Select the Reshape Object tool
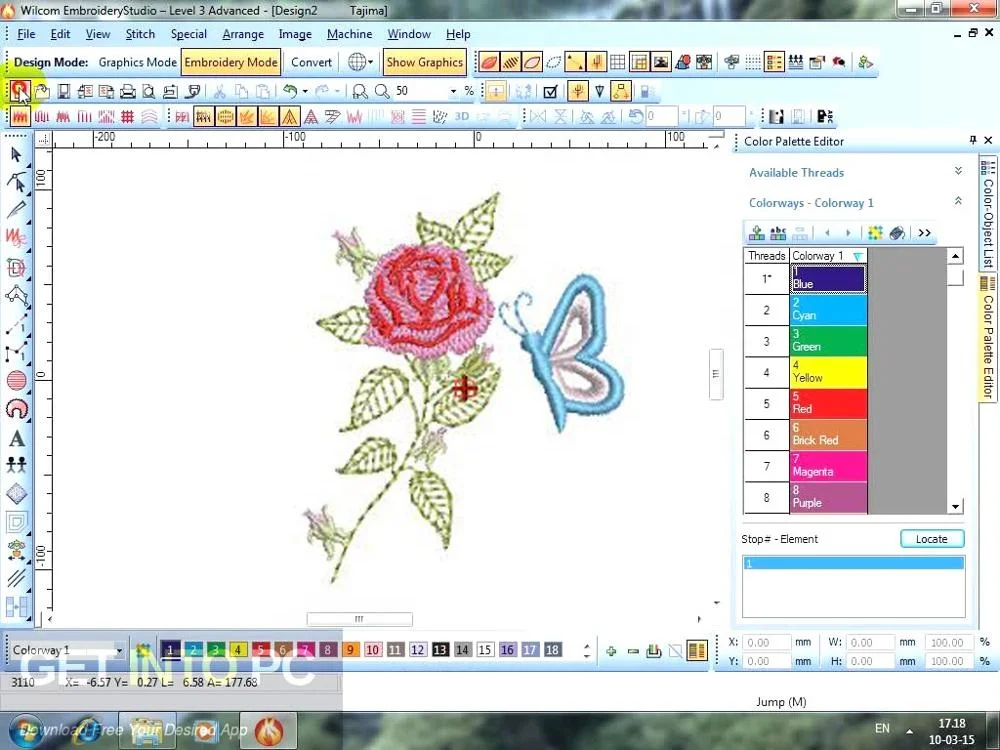The width and height of the screenshot is (1000, 750). 17,182
